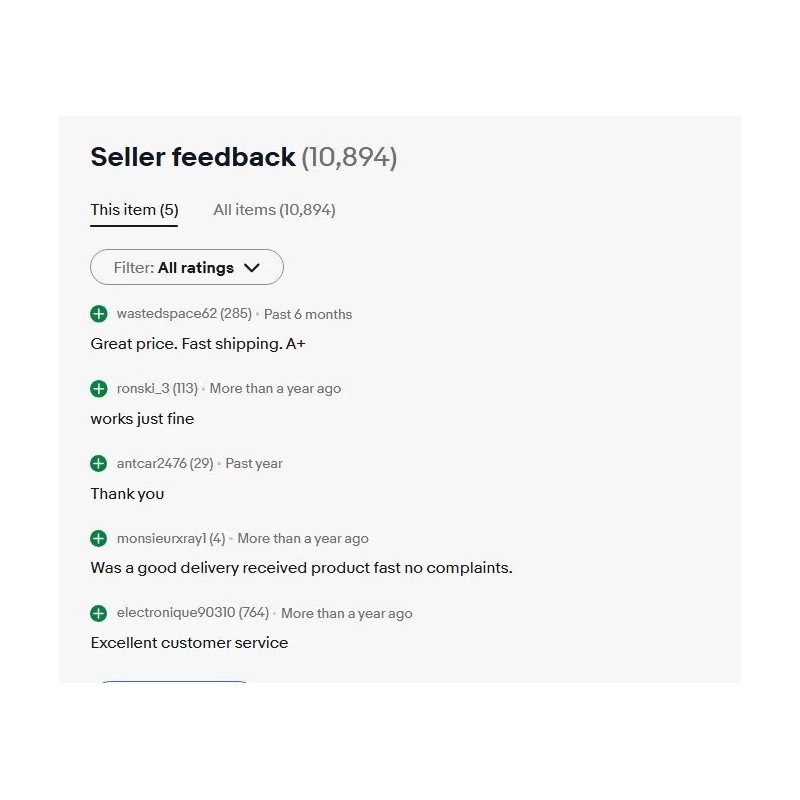The image size is (800, 800).
Task: Click positive feedback icon beside wastedspace62
Action: (98, 314)
